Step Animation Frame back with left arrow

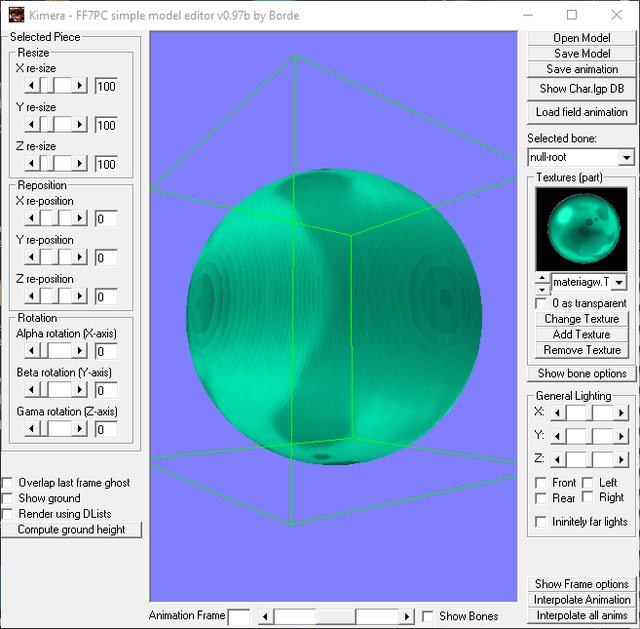click(266, 616)
